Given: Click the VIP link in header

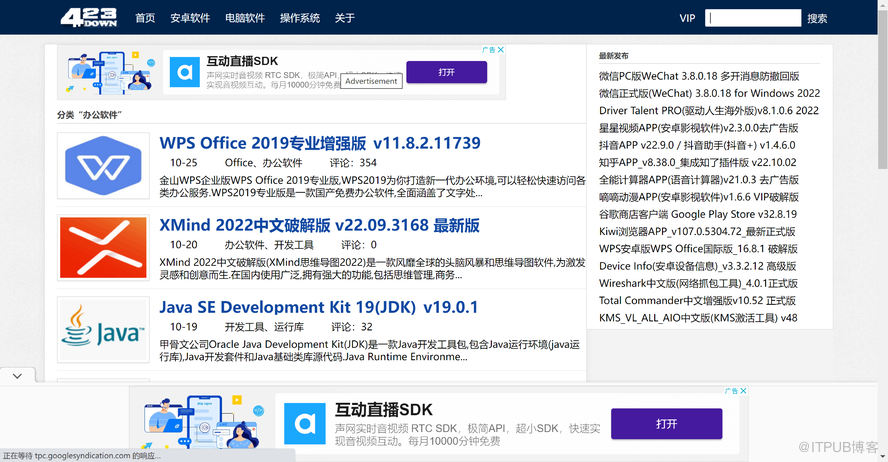Looking at the screenshot, I should [688, 18].
